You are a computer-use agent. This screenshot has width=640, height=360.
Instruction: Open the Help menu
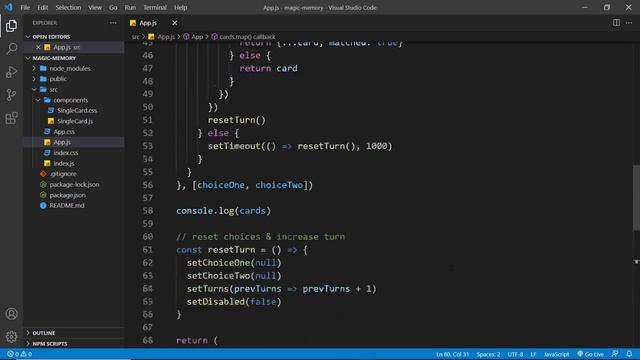coord(180,7)
